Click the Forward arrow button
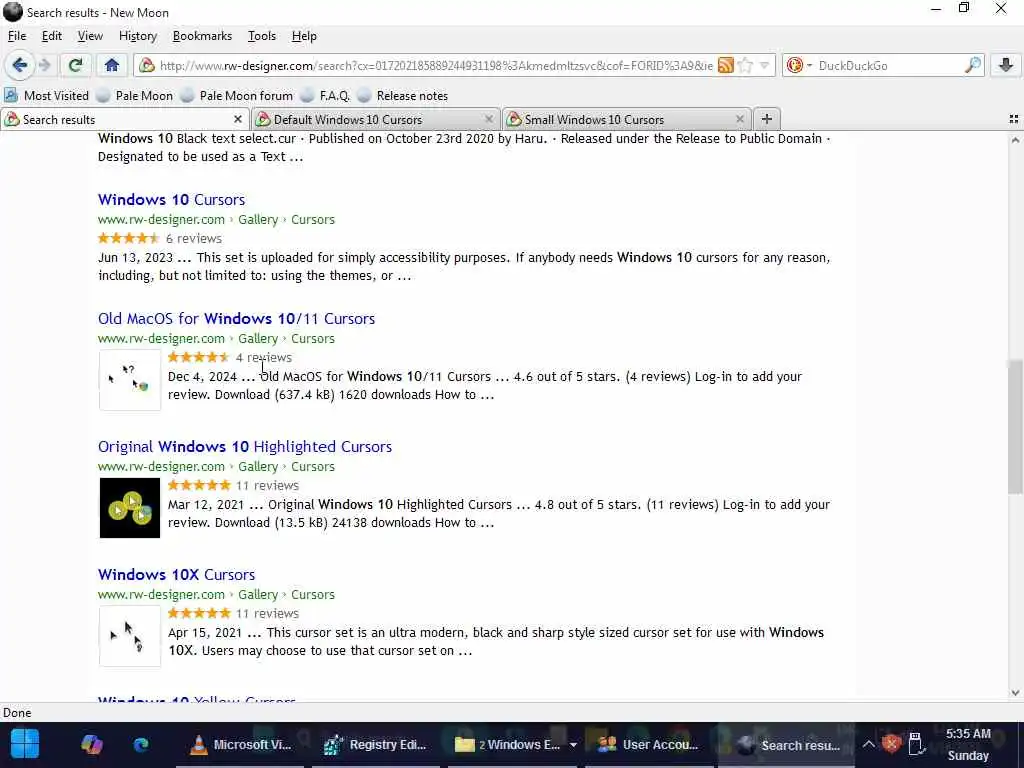Viewport: 1024px width, 768px height. point(45,65)
